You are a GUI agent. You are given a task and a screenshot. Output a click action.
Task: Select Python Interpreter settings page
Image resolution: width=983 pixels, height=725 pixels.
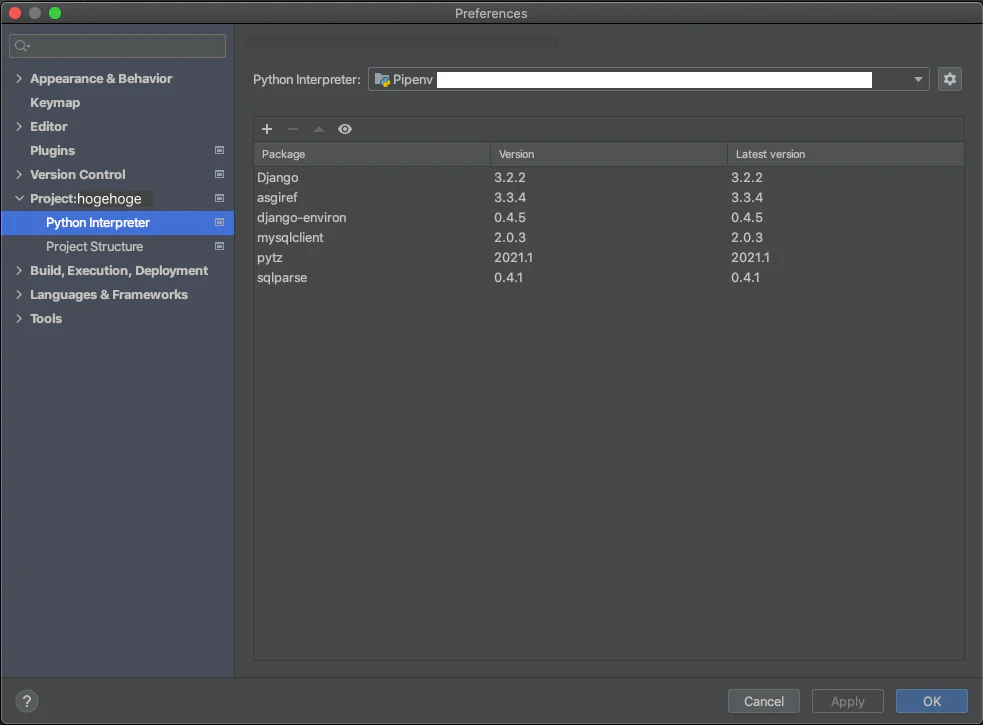coord(118,223)
